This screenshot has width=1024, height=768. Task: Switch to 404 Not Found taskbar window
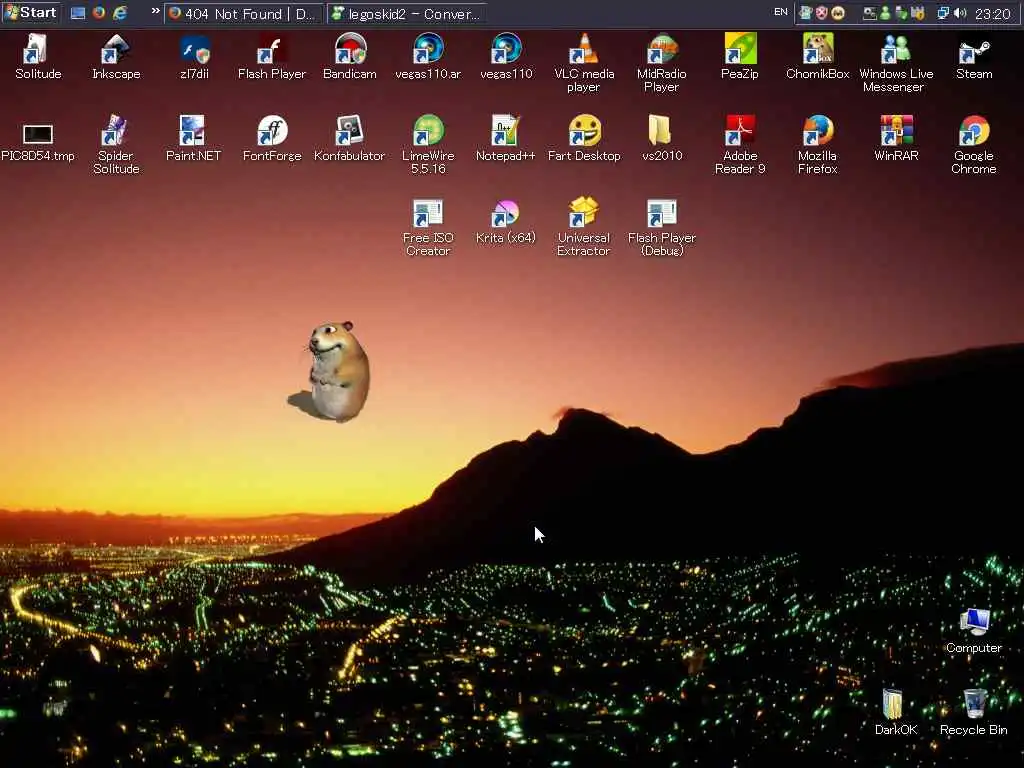tap(243, 13)
